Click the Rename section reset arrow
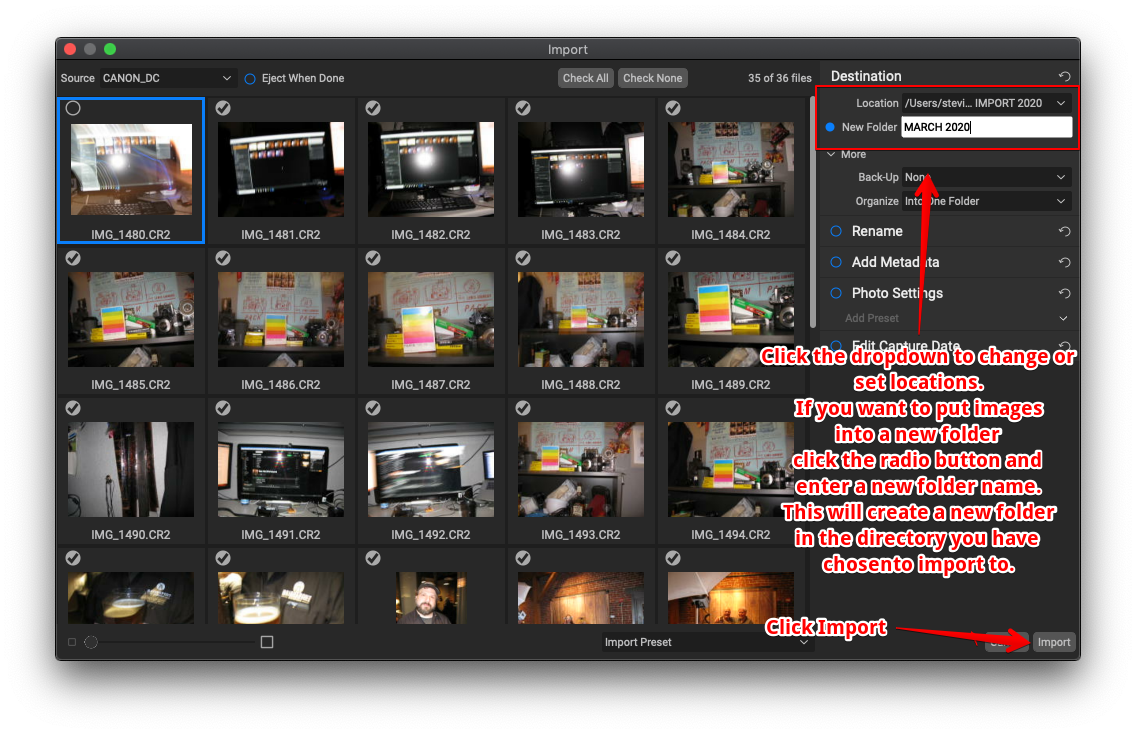This screenshot has width=1136, height=734. click(1064, 232)
